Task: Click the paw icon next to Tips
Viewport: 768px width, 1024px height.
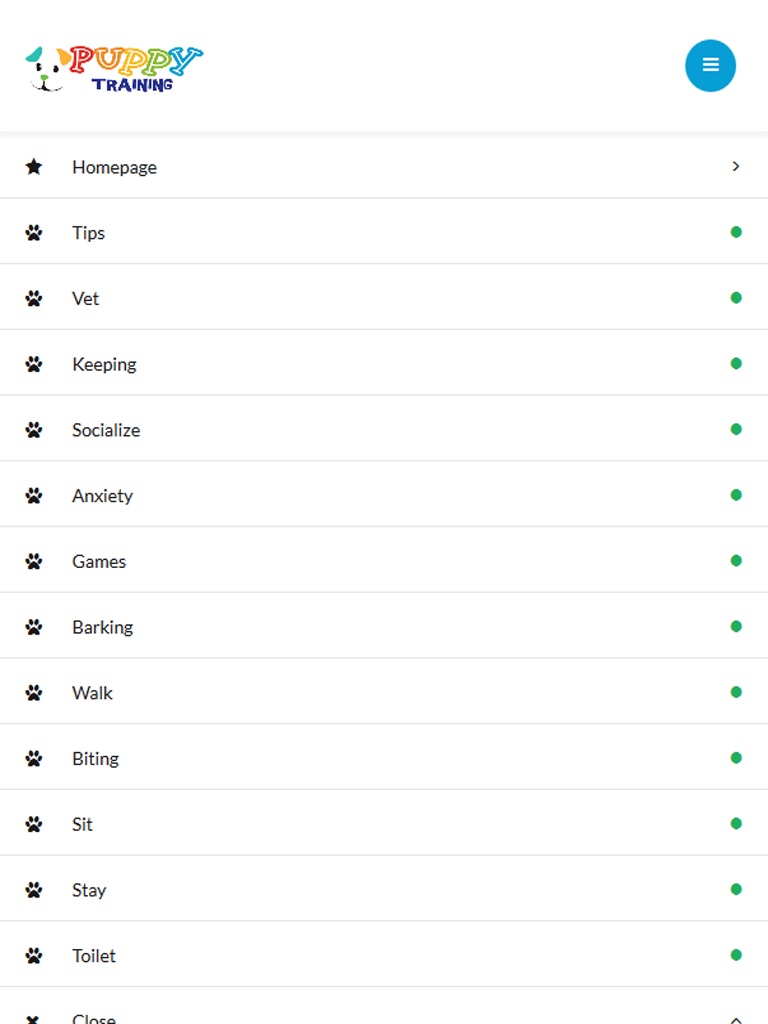Action: [x=34, y=233]
